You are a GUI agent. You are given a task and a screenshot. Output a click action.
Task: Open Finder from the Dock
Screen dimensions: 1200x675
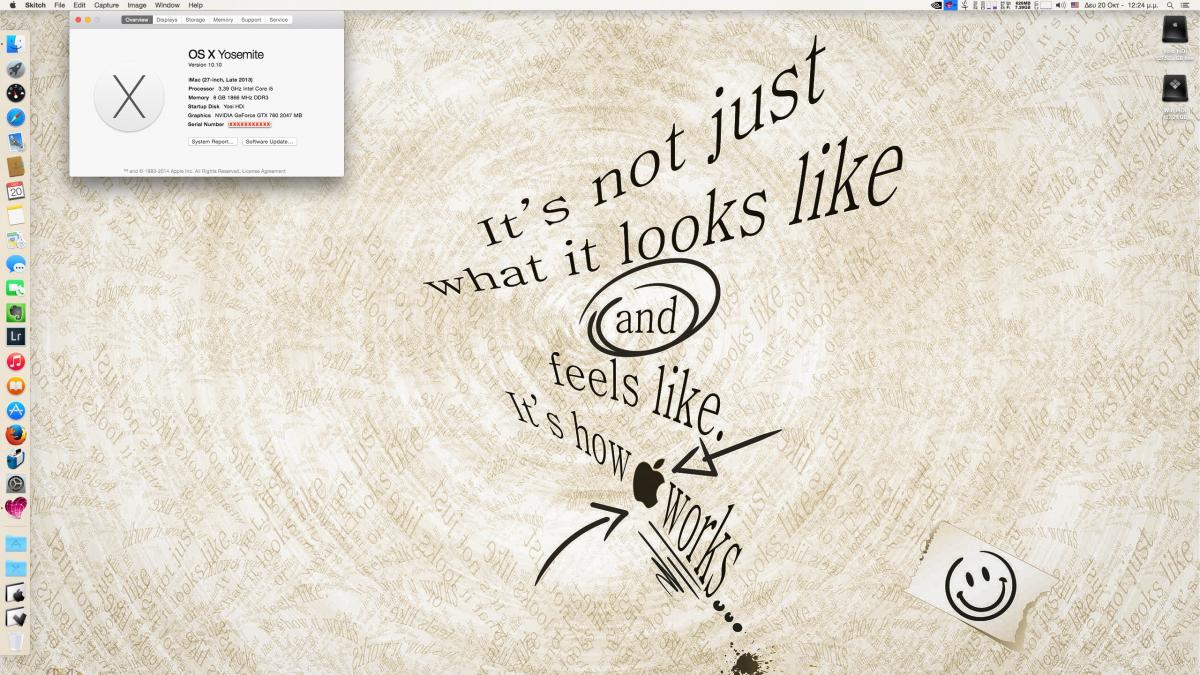click(x=15, y=44)
